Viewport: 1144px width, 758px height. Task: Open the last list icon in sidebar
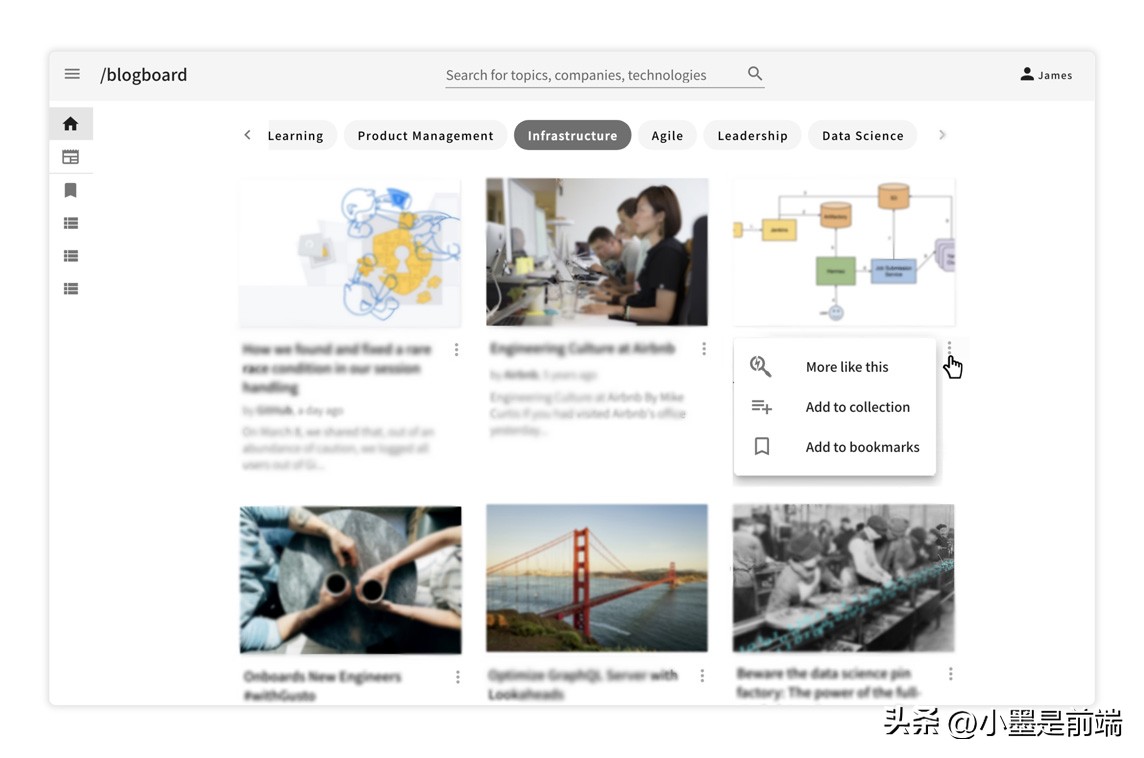pos(70,289)
